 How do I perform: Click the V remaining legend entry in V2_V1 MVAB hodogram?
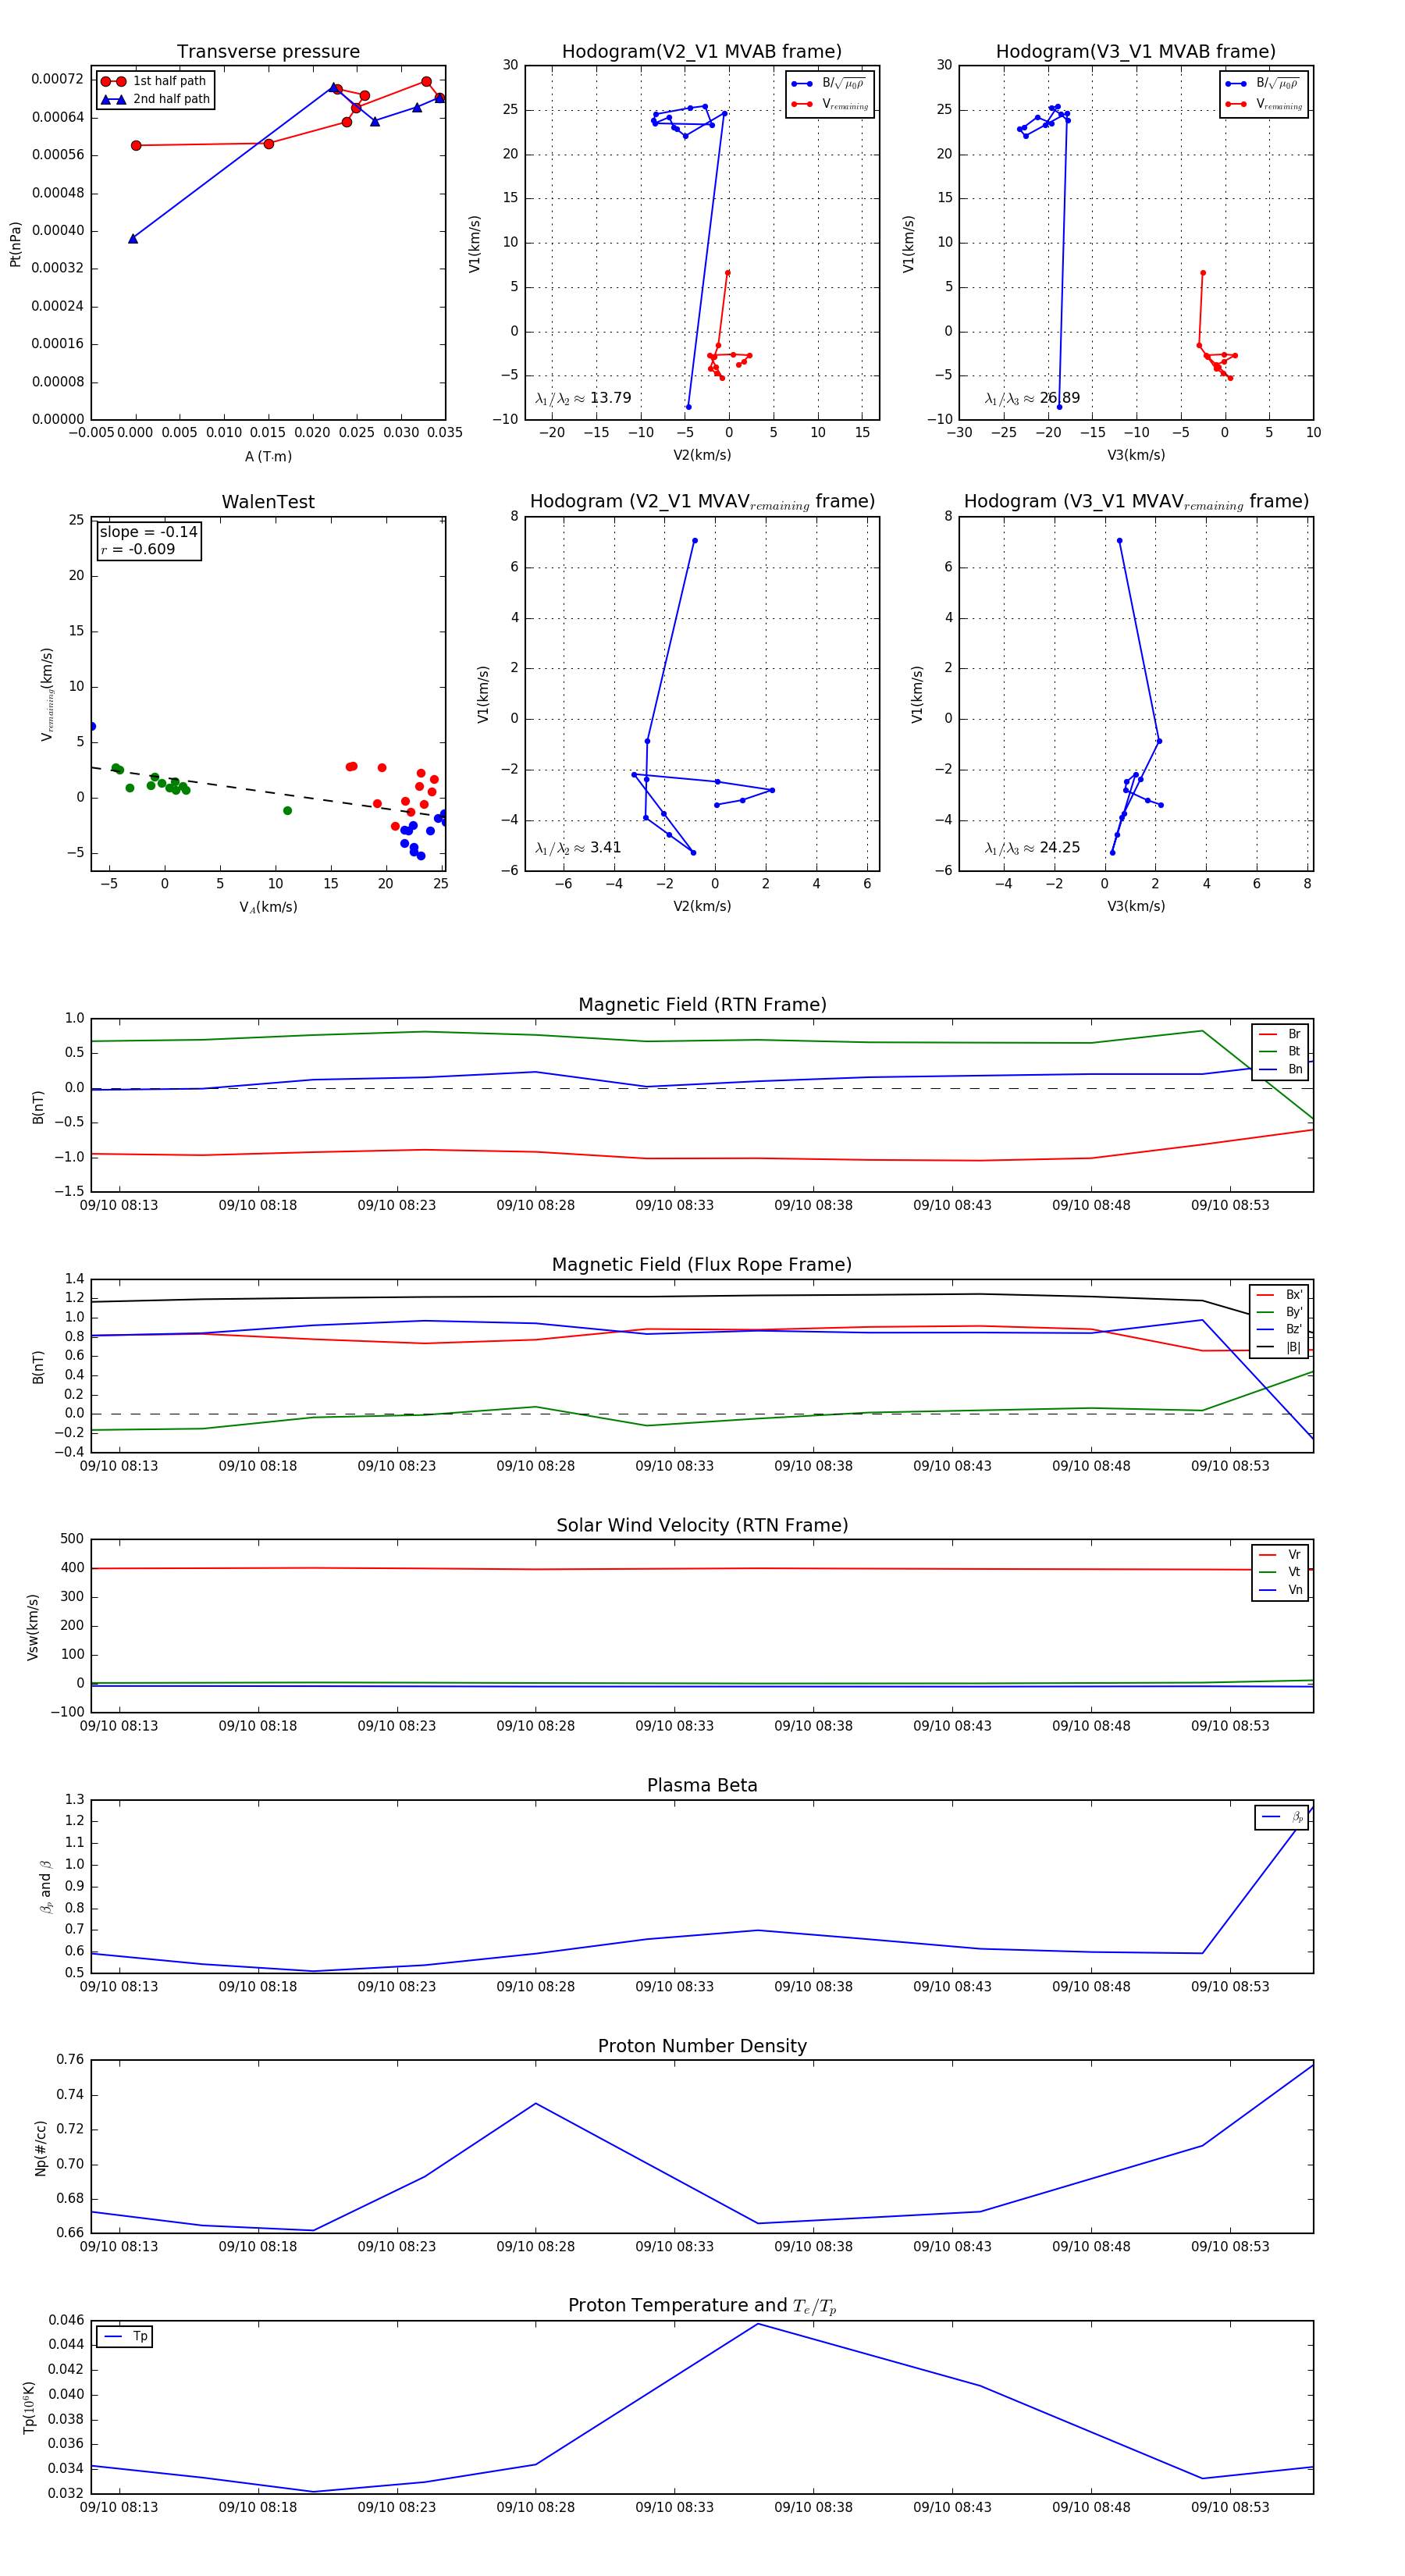coord(829,104)
